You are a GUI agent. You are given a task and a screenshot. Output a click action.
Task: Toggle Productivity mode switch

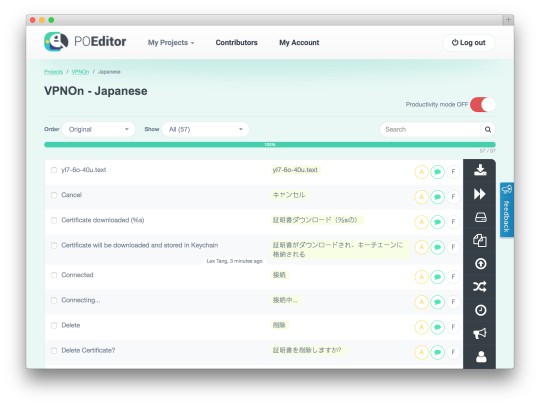tap(482, 105)
